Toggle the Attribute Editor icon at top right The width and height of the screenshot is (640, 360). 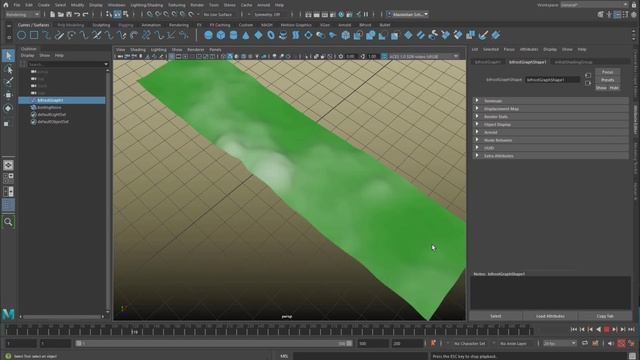coord(617,14)
